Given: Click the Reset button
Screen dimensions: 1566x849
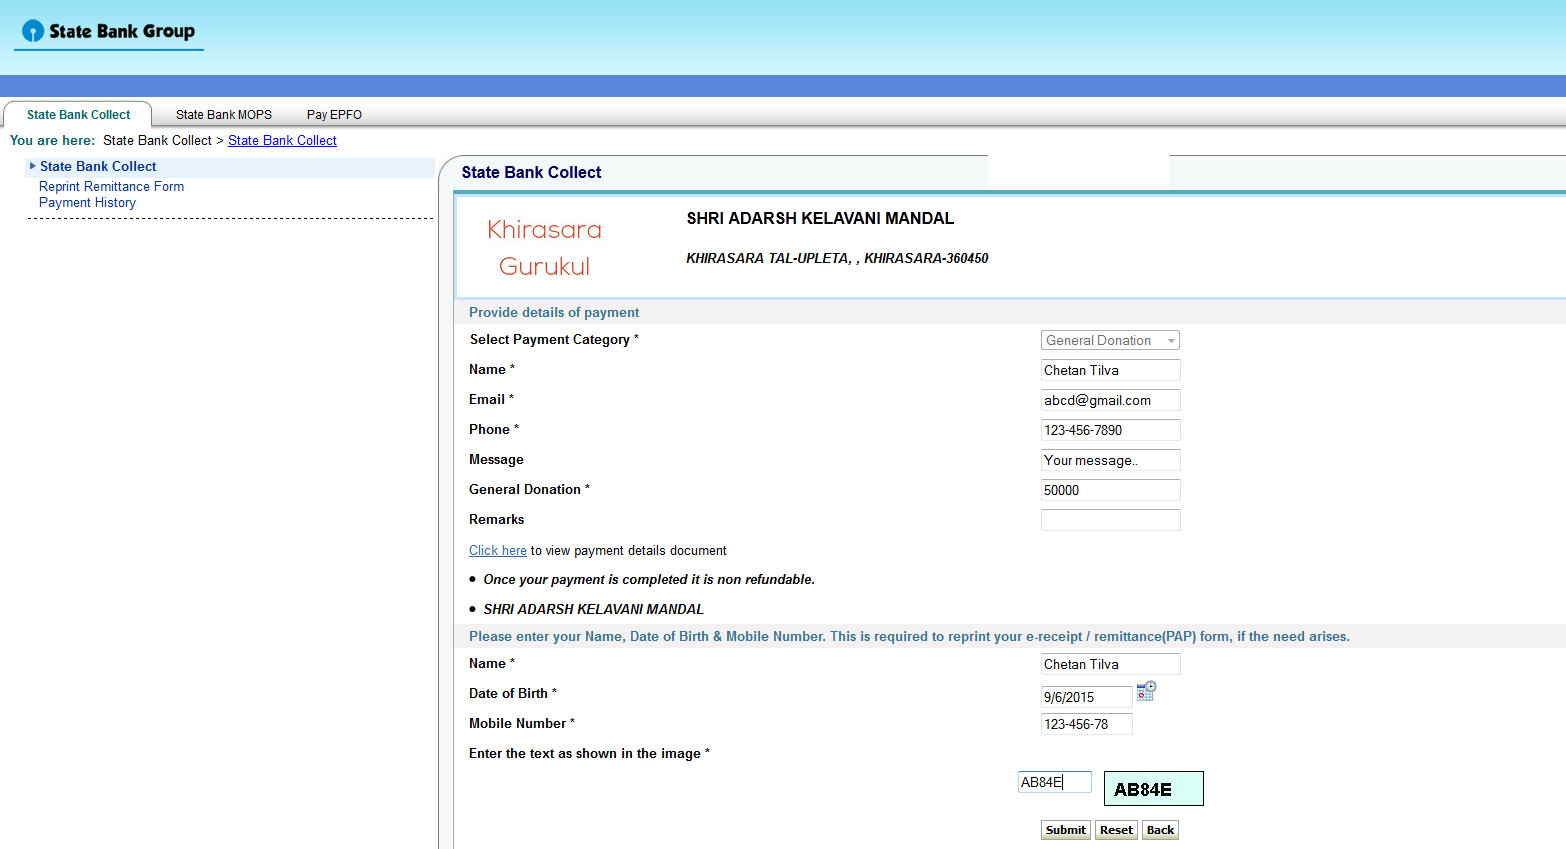Looking at the screenshot, I should 1116,830.
